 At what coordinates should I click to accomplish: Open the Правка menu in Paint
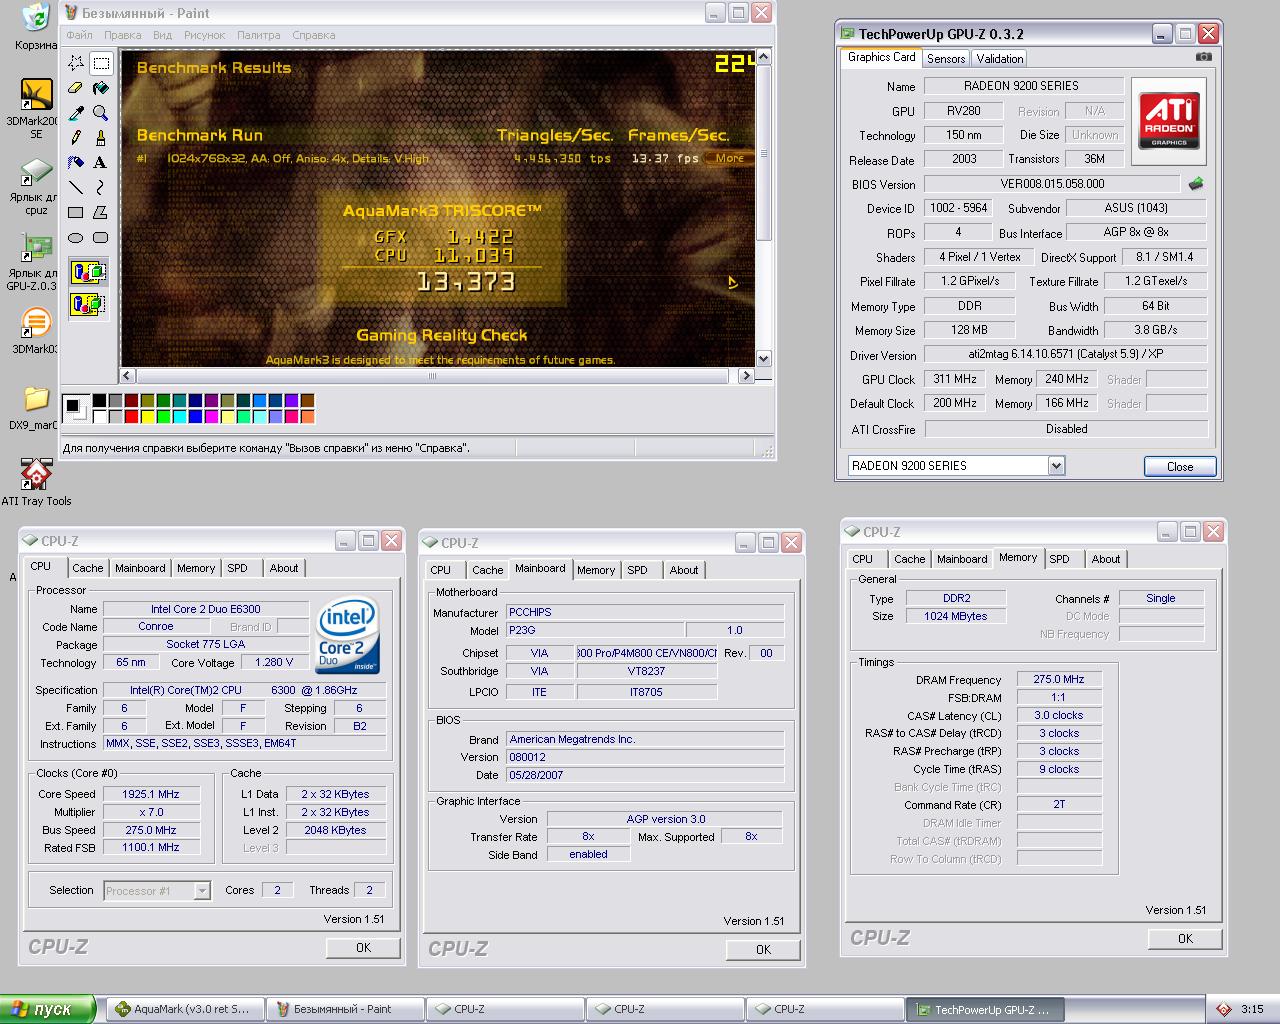[123, 35]
